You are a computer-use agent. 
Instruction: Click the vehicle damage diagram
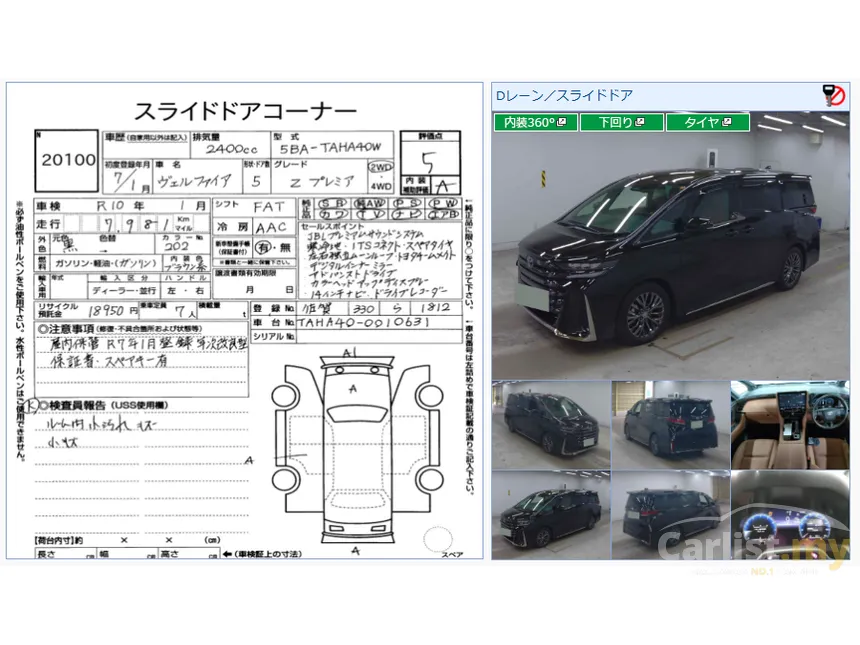tap(357, 449)
